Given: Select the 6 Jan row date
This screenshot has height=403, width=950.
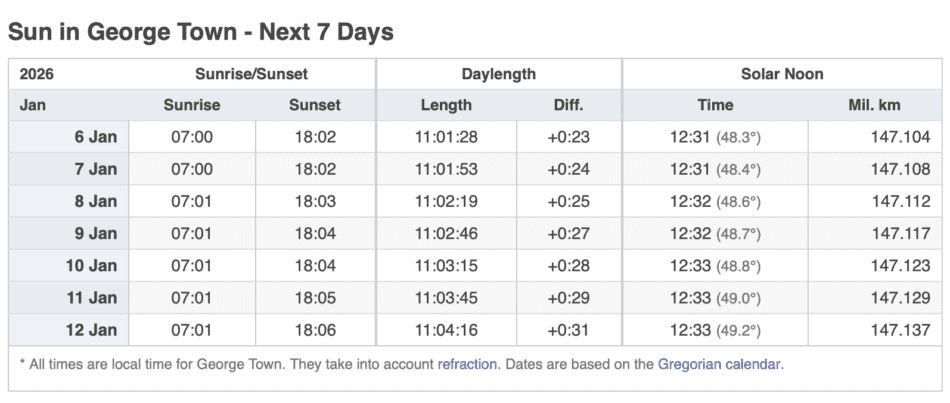Looking at the screenshot, I should [96, 137].
